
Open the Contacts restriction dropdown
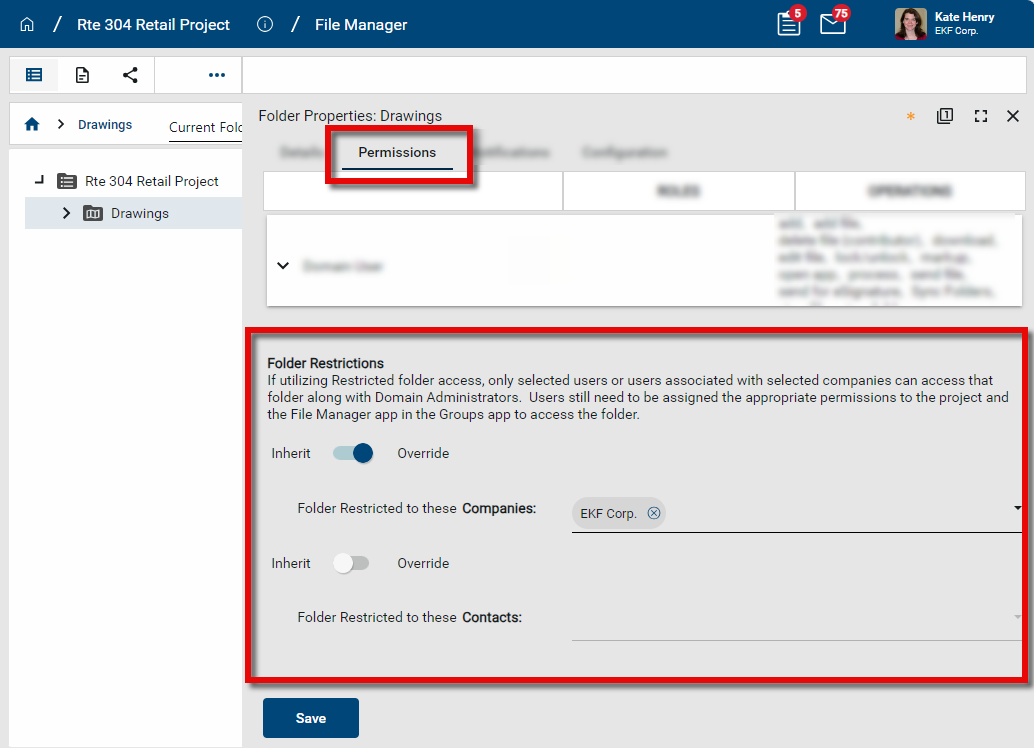click(x=1017, y=617)
